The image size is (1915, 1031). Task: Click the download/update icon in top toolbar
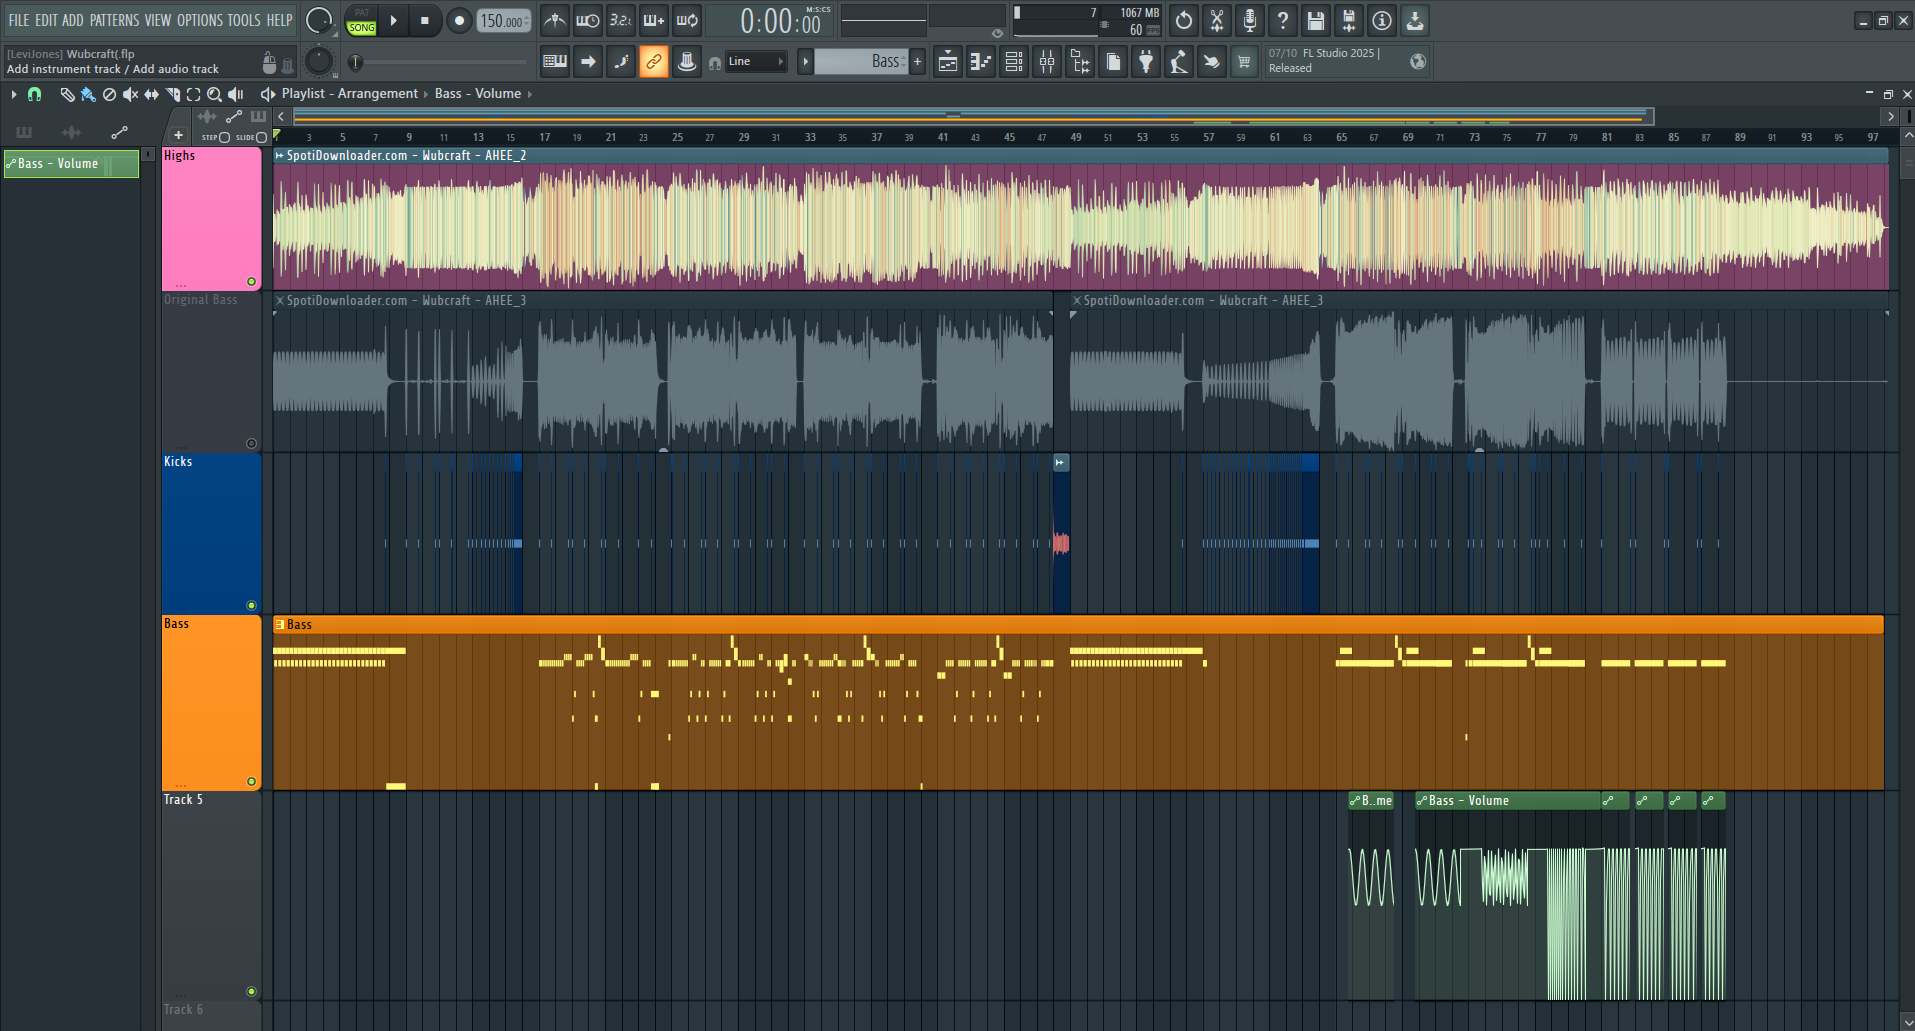(1415, 20)
